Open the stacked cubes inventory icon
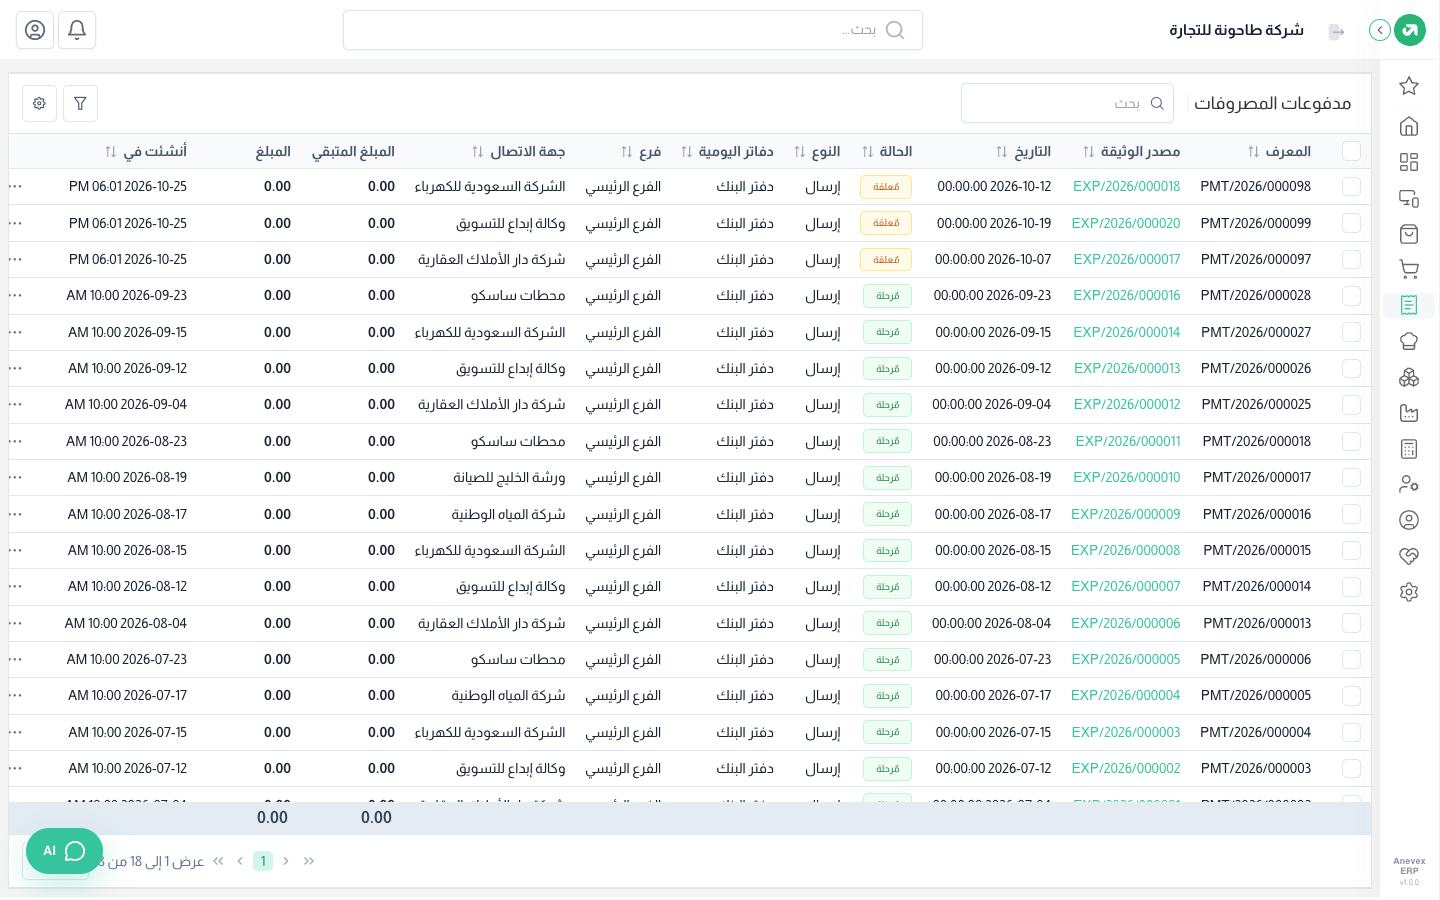1440x900 pixels. pyautogui.click(x=1409, y=377)
